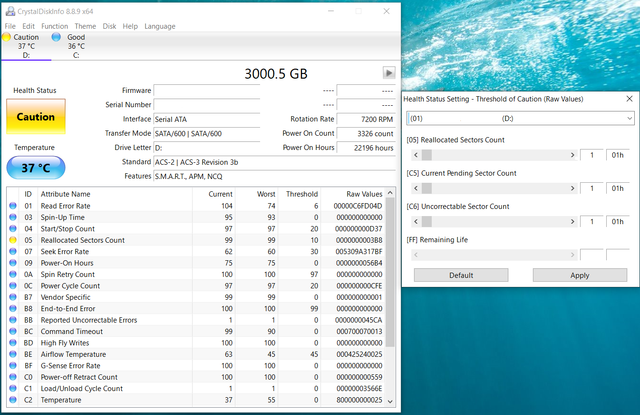Click raw value 0000000045CA
Screen dimensions: 640x415
click(359, 320)
